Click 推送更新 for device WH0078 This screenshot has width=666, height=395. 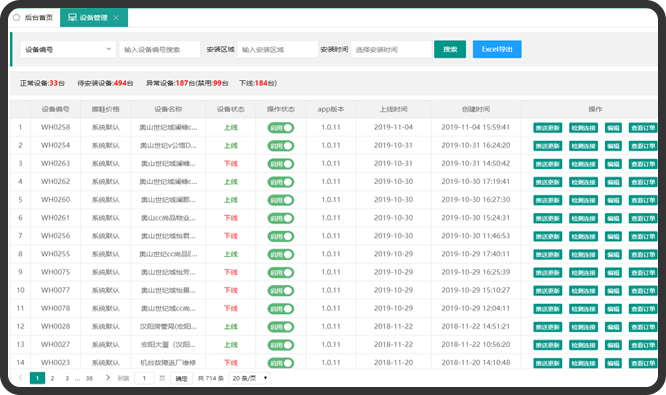pyautogui.click(x=547, y=309)
